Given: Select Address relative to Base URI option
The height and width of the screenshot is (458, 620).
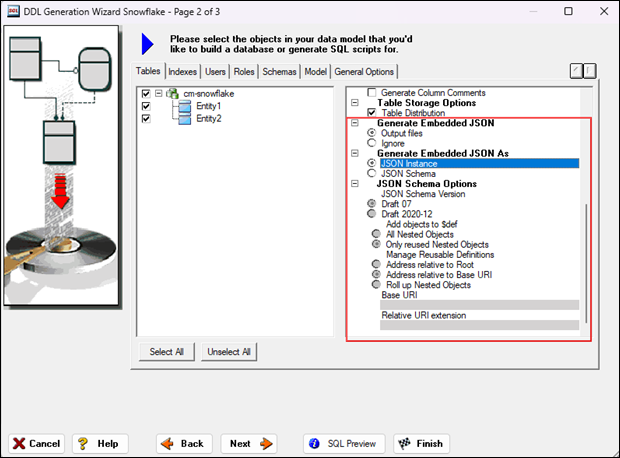Looking at the screenshot, I should (376, 274).
